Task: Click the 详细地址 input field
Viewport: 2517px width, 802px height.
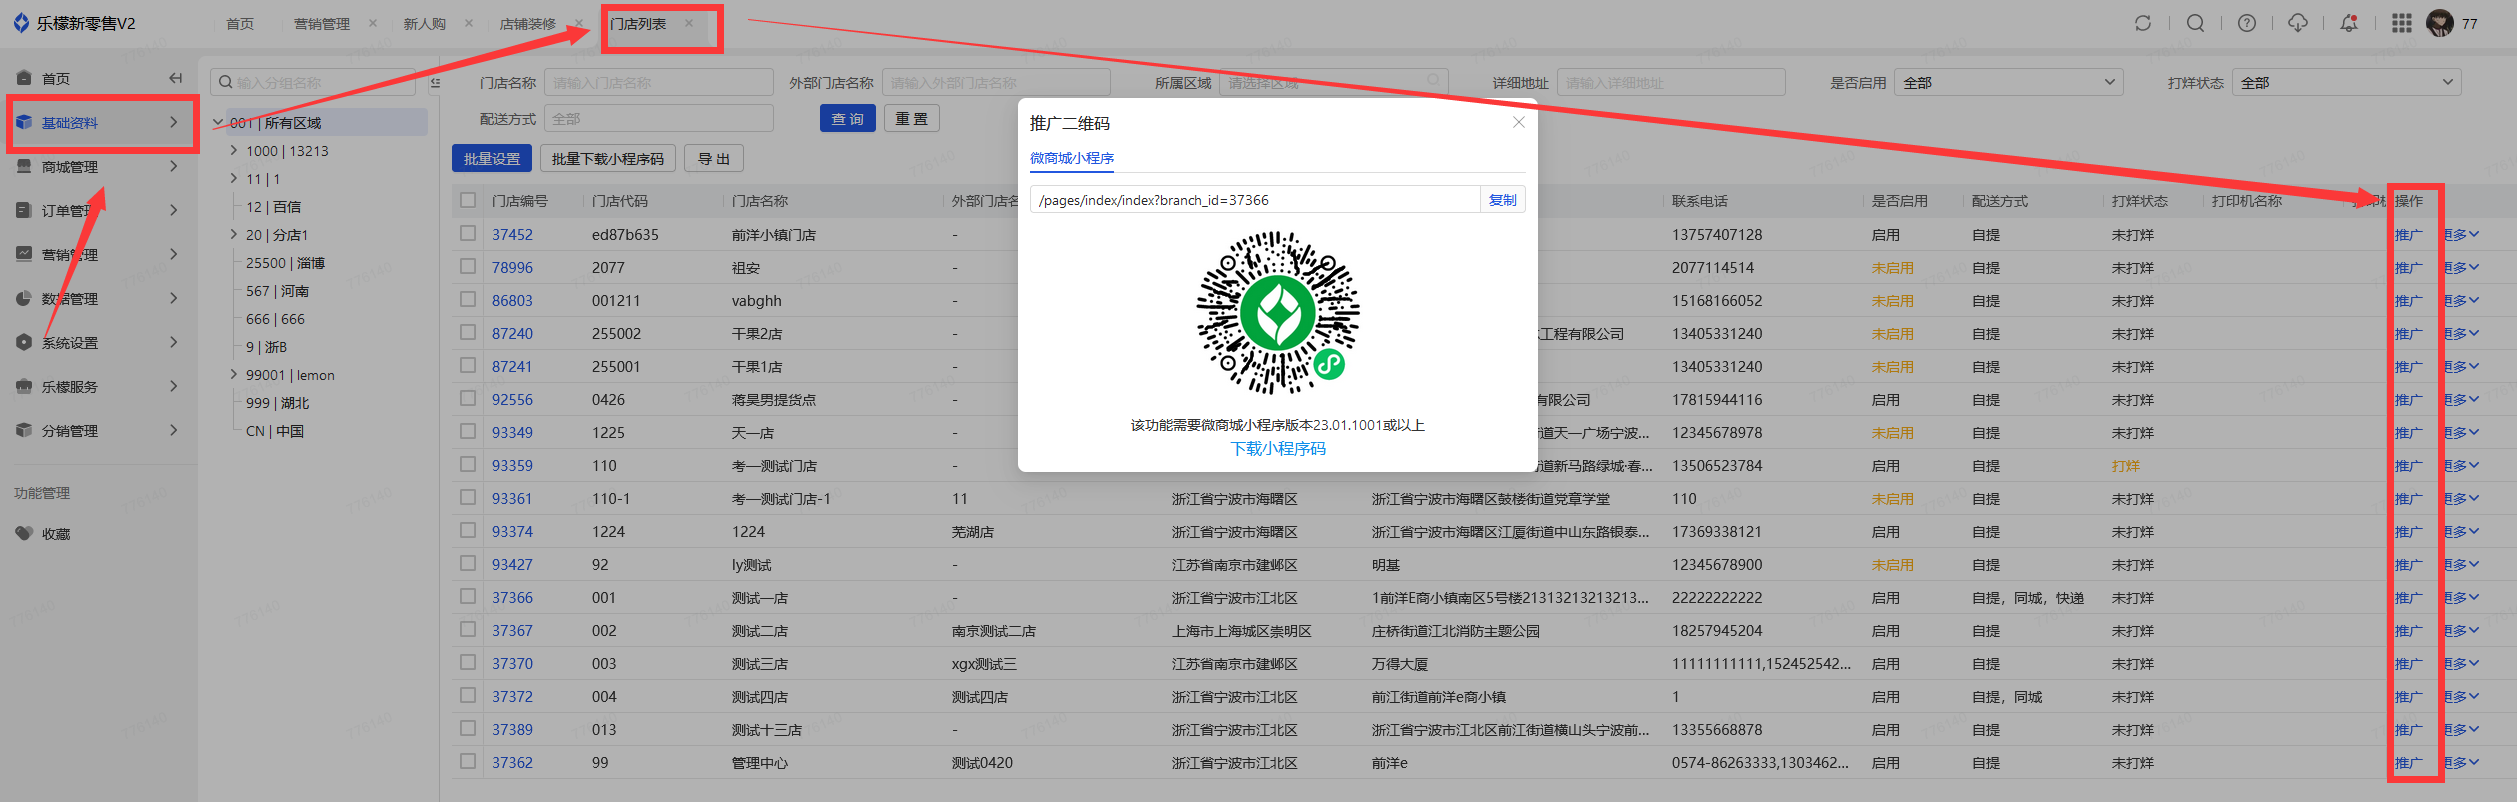Action: pyautogui.click(x=1671, y=82)
